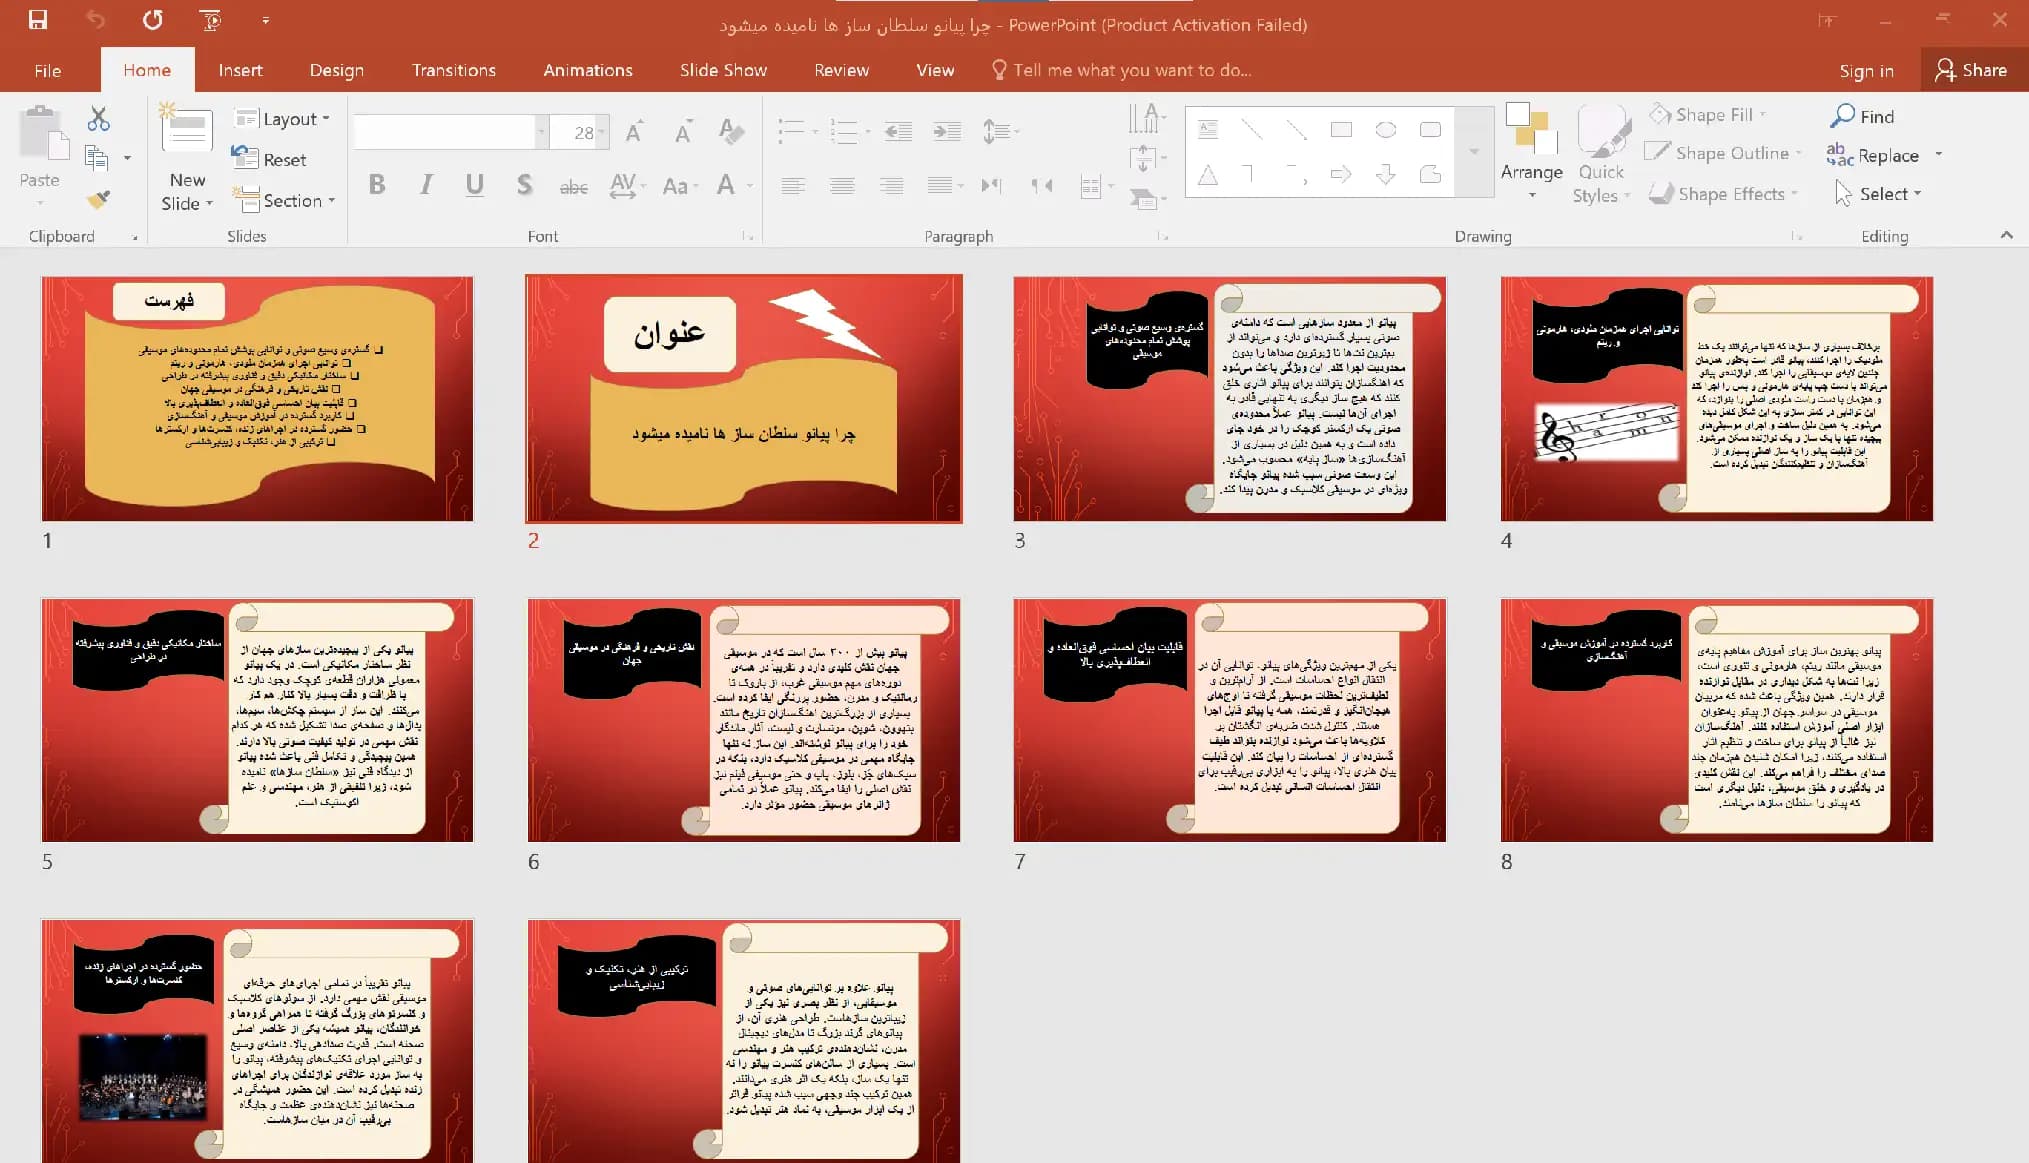The height and width of the screenshot is (1163, 2029).
Task: Toggle Align Right paragraph alignment
Action: pyautogui.click(x=891, y=186)
